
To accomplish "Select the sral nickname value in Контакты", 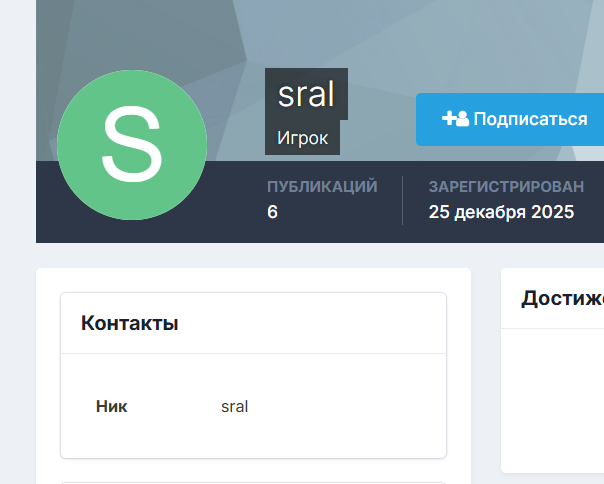I will tap(235, 407).
